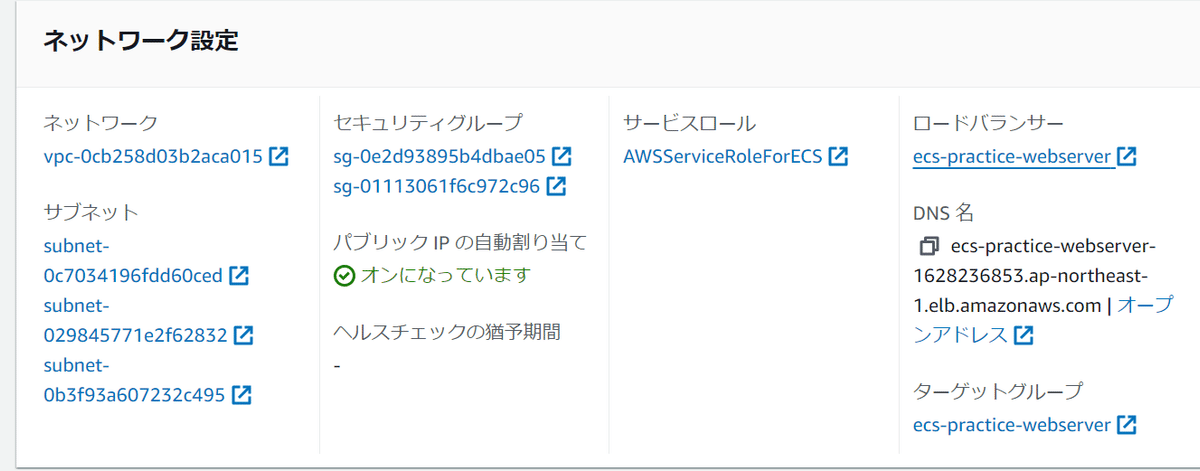Image resolution: width=1200 pixels, height=471 pixels.
Task: Open security group sg-01113061f6c972c96
Action: tap(436, 186)
